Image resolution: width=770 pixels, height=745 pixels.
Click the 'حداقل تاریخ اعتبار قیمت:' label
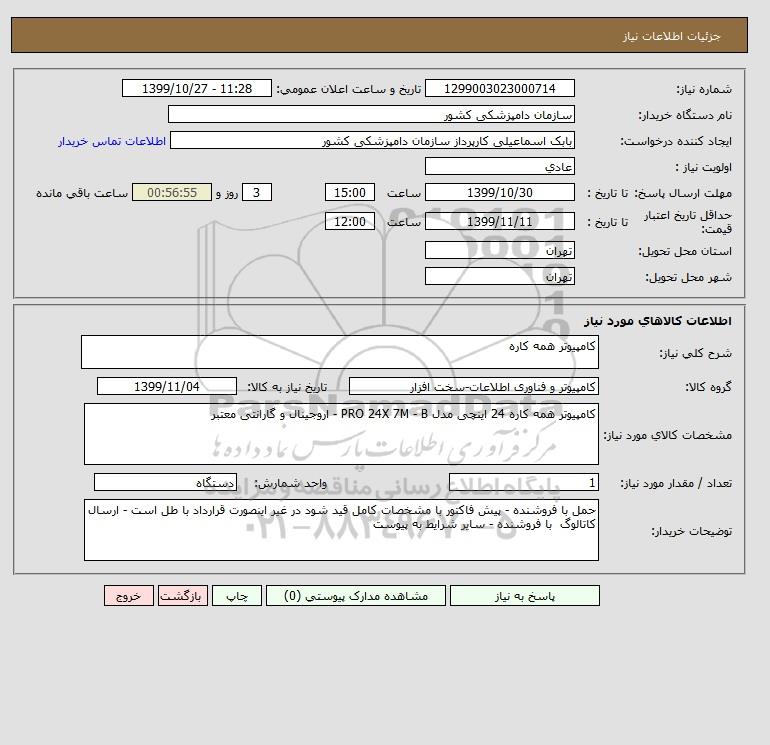(x=687, y=222)
